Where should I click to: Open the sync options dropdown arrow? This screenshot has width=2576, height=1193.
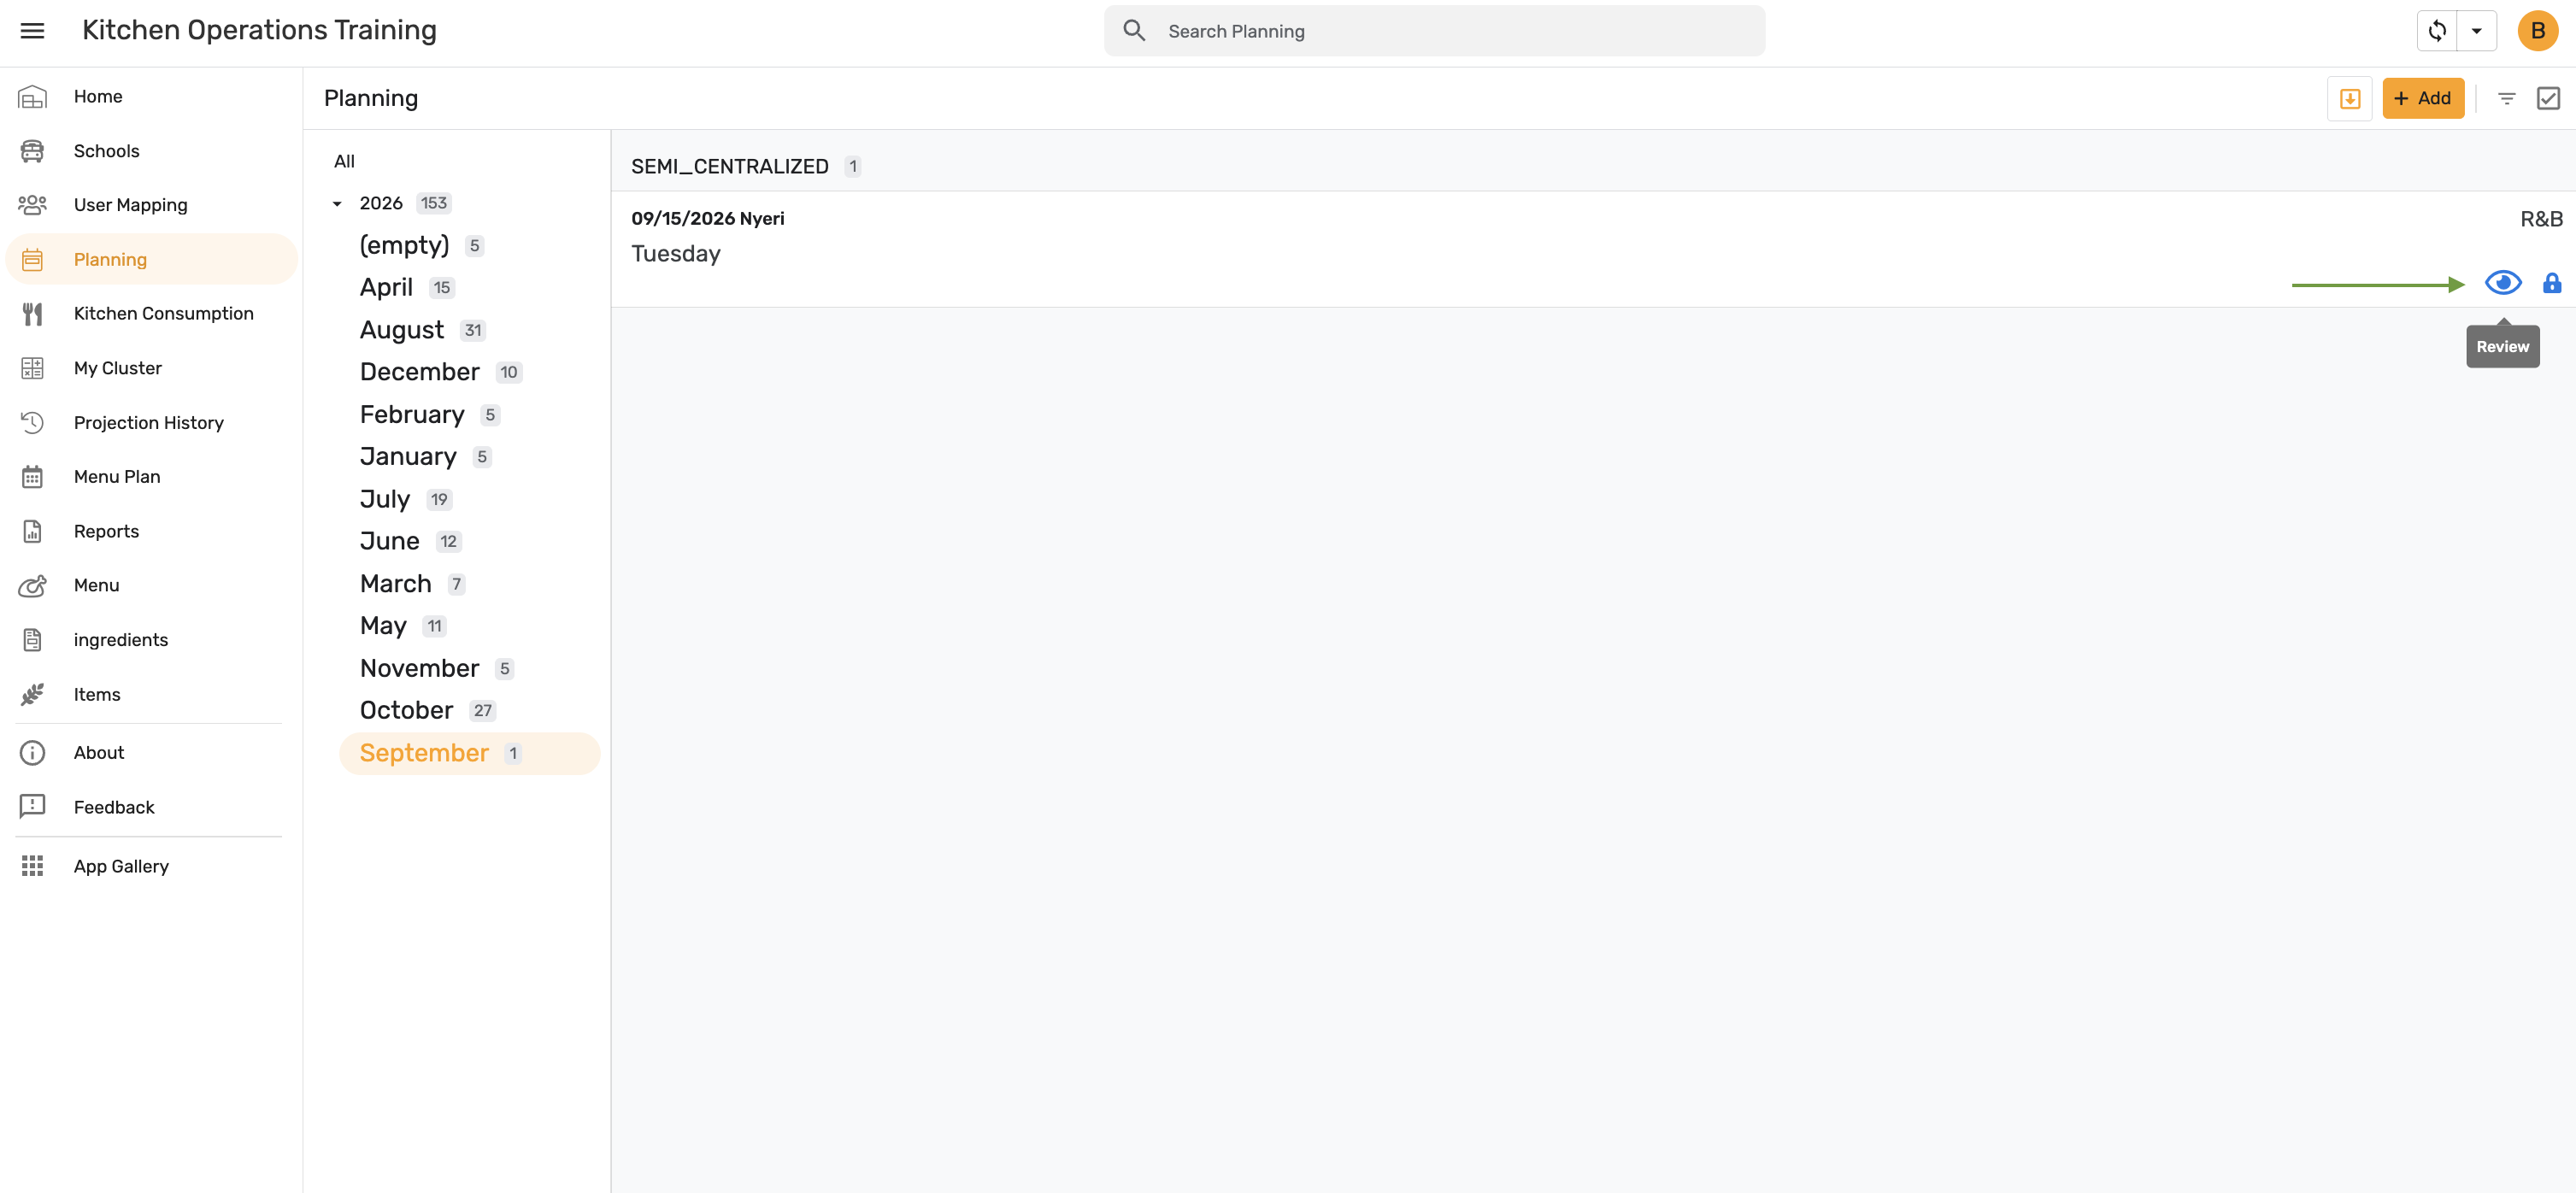point(2476,31)
